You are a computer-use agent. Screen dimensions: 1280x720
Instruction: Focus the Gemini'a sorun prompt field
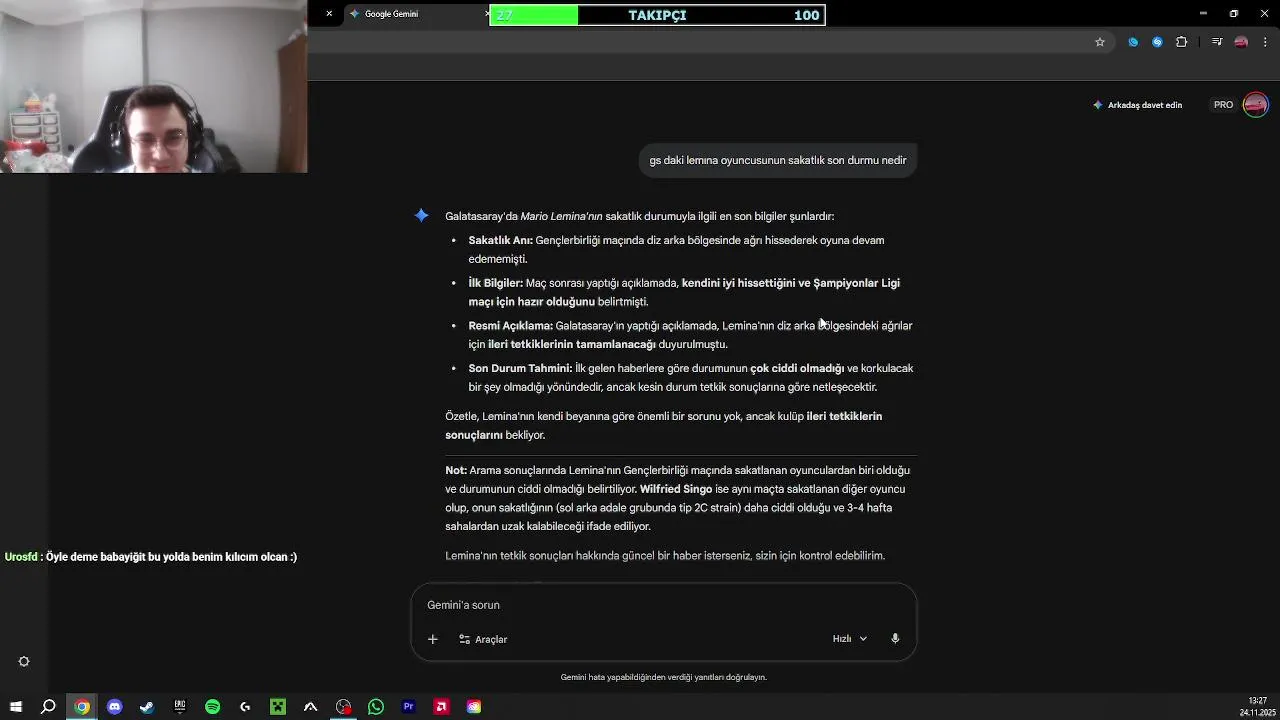tap(663, 605)
